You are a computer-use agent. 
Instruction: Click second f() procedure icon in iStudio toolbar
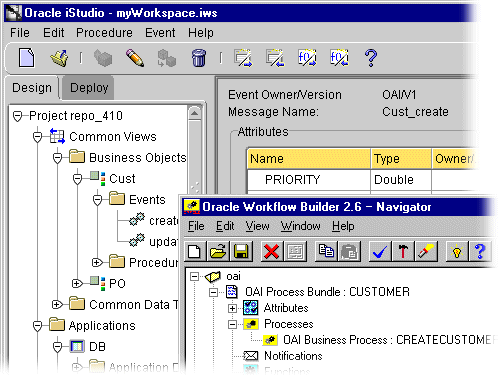pyautogui.click(x=339, y=58)
